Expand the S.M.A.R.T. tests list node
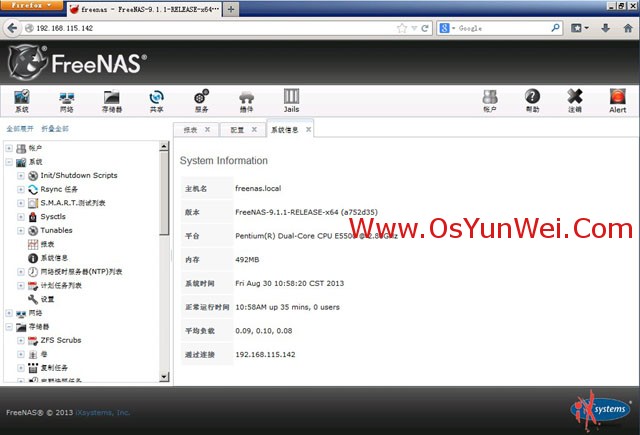The height and width of the screenshot is (435, 640). [20, 203]
